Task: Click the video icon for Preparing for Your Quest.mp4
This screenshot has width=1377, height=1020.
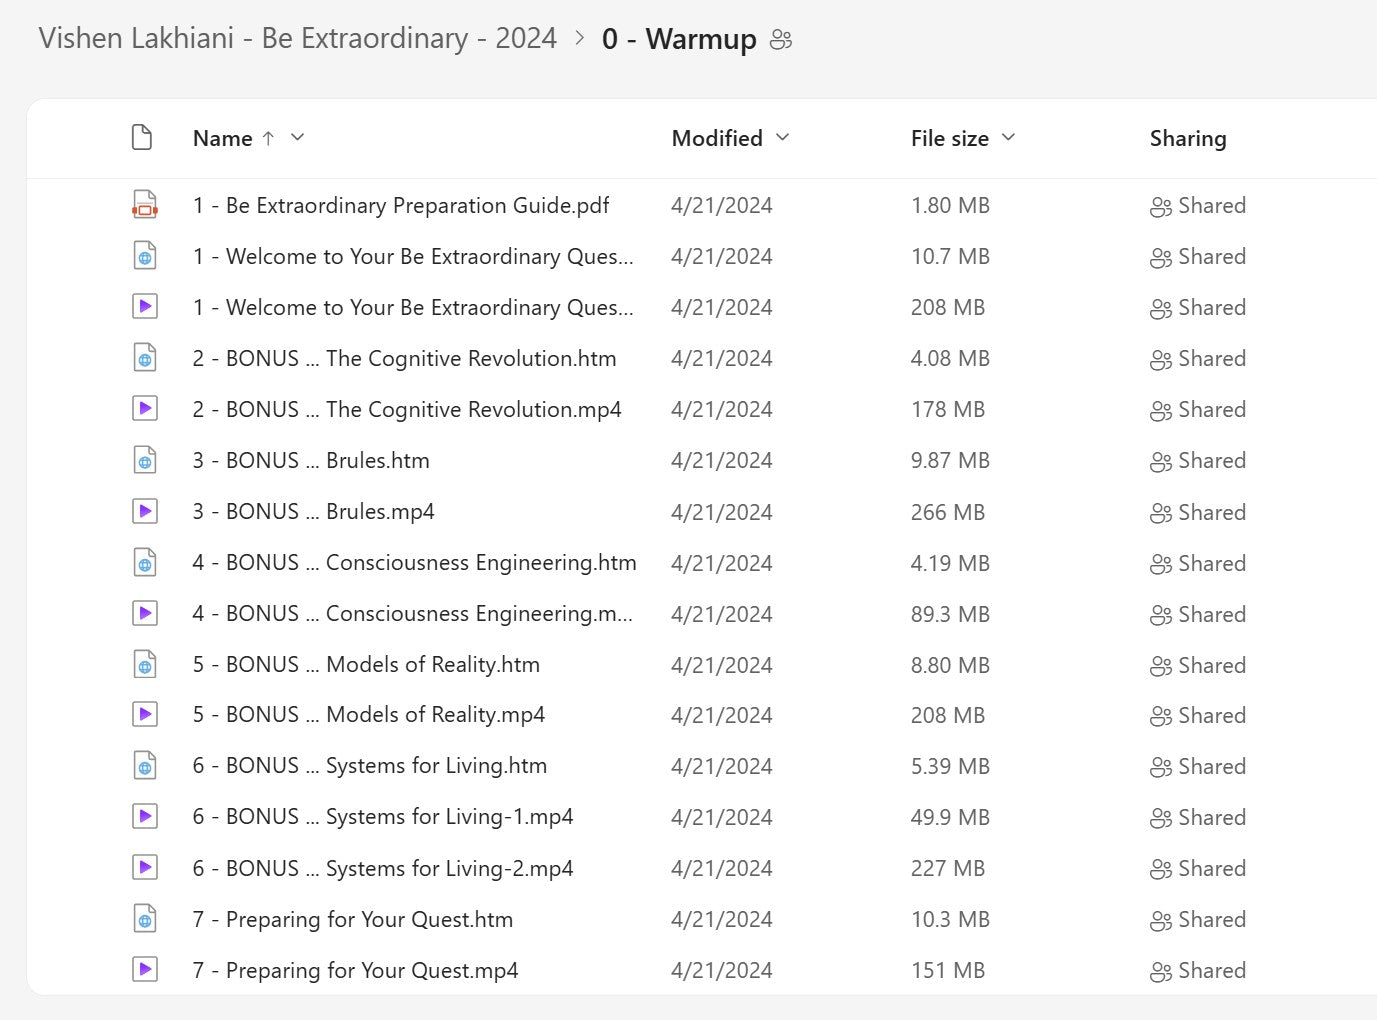Action: point(145,970)
